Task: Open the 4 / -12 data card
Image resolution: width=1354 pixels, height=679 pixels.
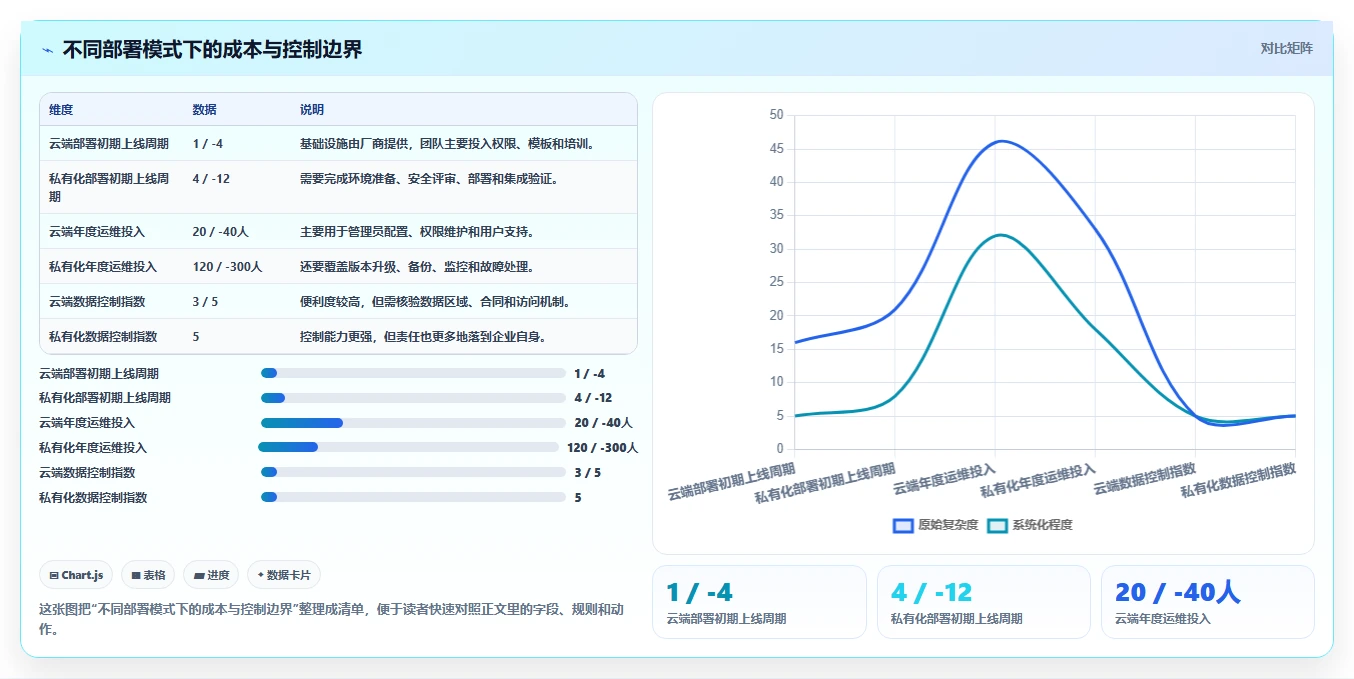Action: [x=984, y=601]
